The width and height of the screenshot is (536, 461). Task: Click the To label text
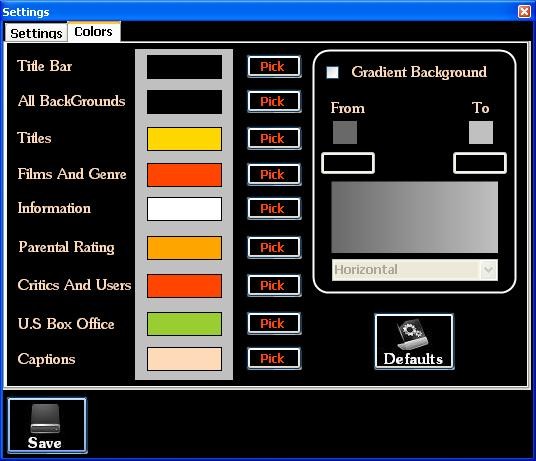point(481,108)
